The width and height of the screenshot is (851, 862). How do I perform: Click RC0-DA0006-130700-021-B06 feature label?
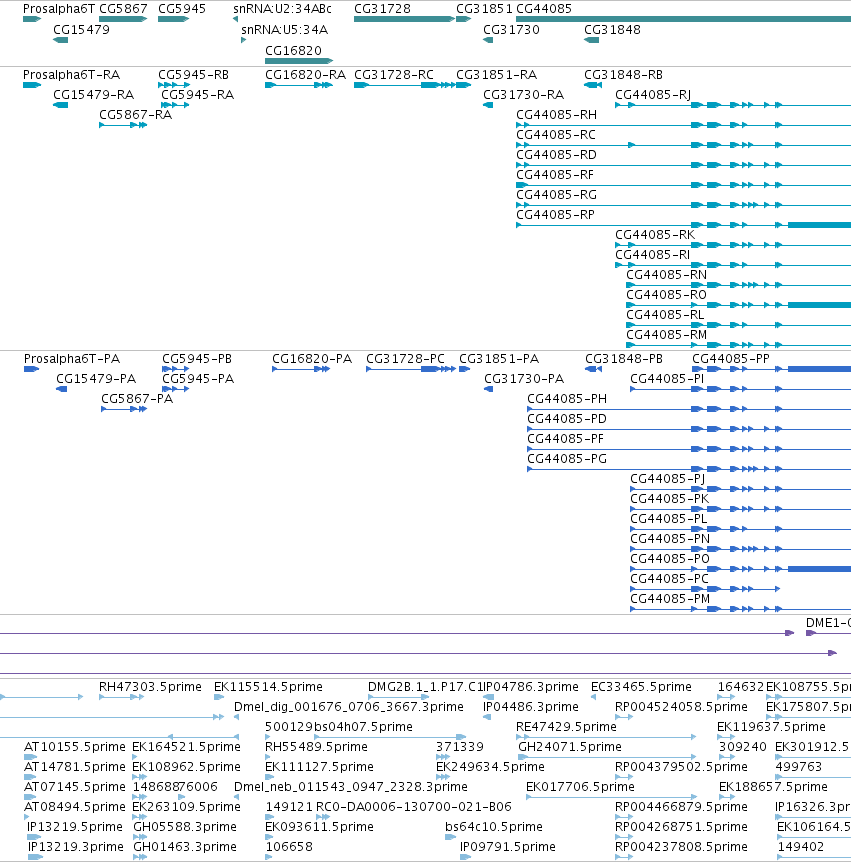click(x=414, y=806)
